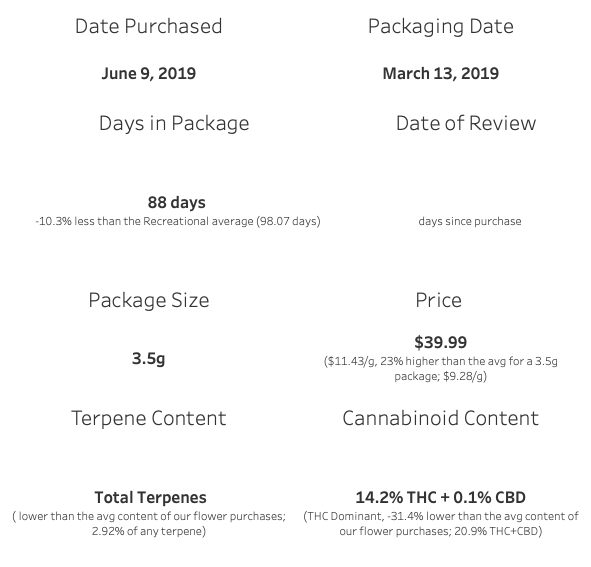
Task: Click the $11.43/g price comparison note
Action: pyautogui.click(x=441, y=369)
